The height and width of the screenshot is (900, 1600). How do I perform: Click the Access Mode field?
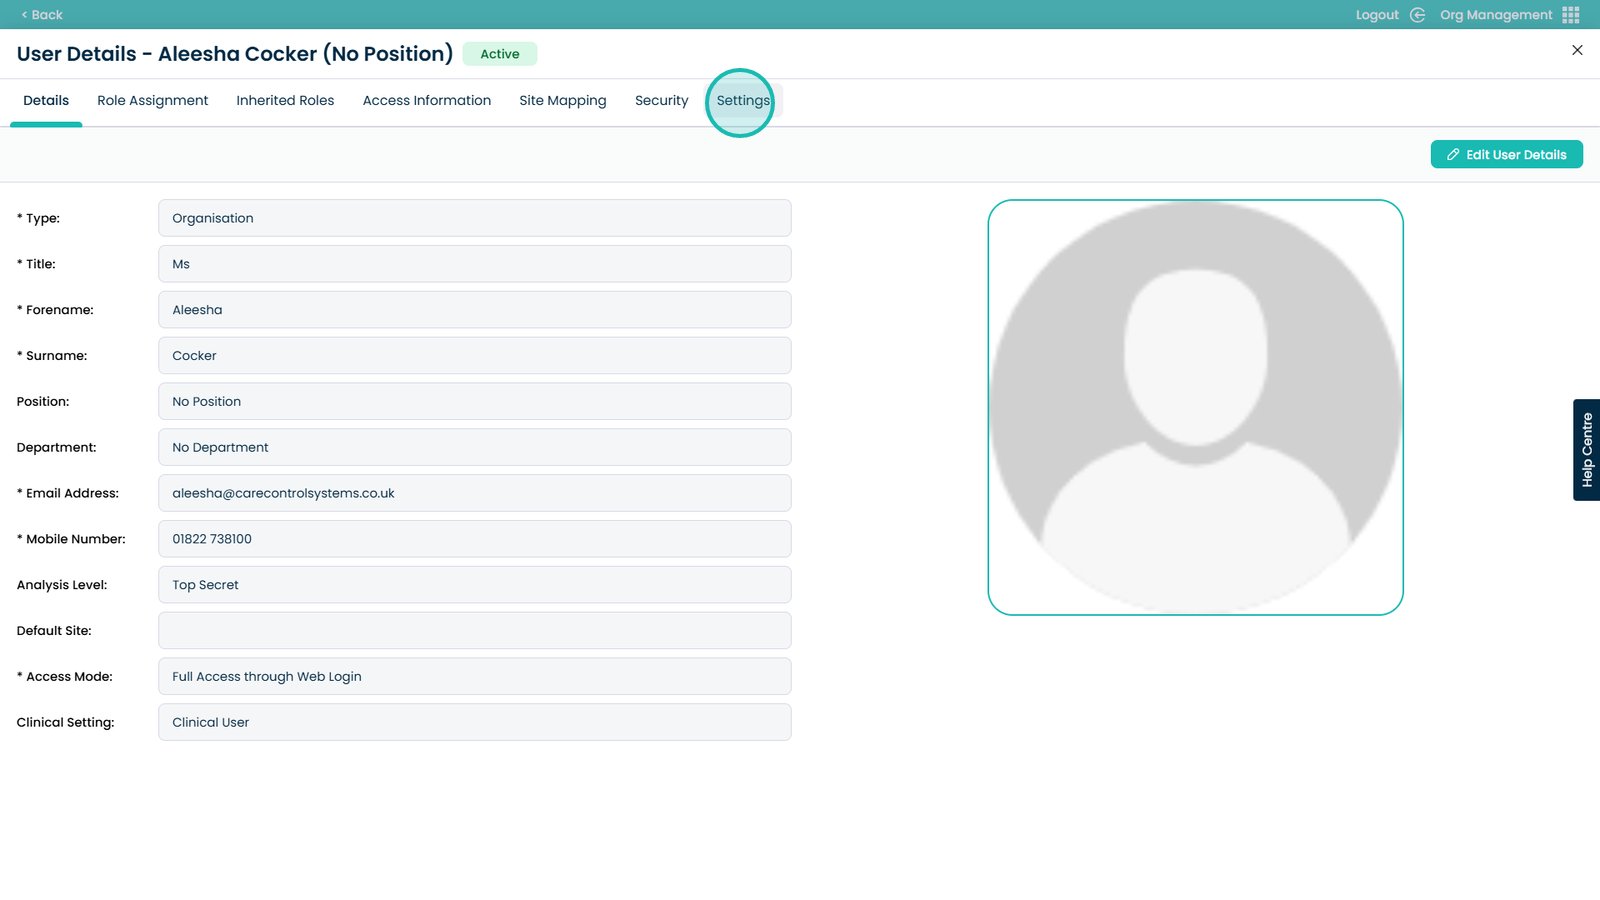[474, 677]
